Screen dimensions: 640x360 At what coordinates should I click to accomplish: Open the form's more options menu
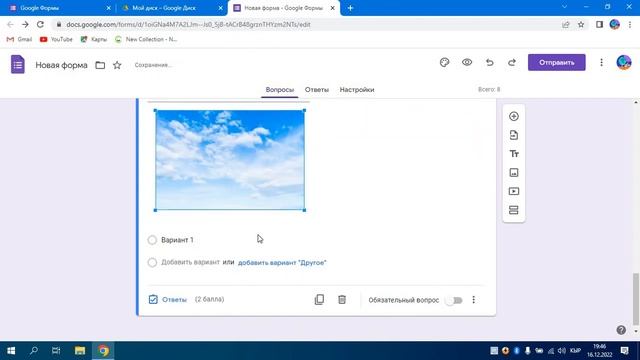pyautogui.click(x=601, y=62)
